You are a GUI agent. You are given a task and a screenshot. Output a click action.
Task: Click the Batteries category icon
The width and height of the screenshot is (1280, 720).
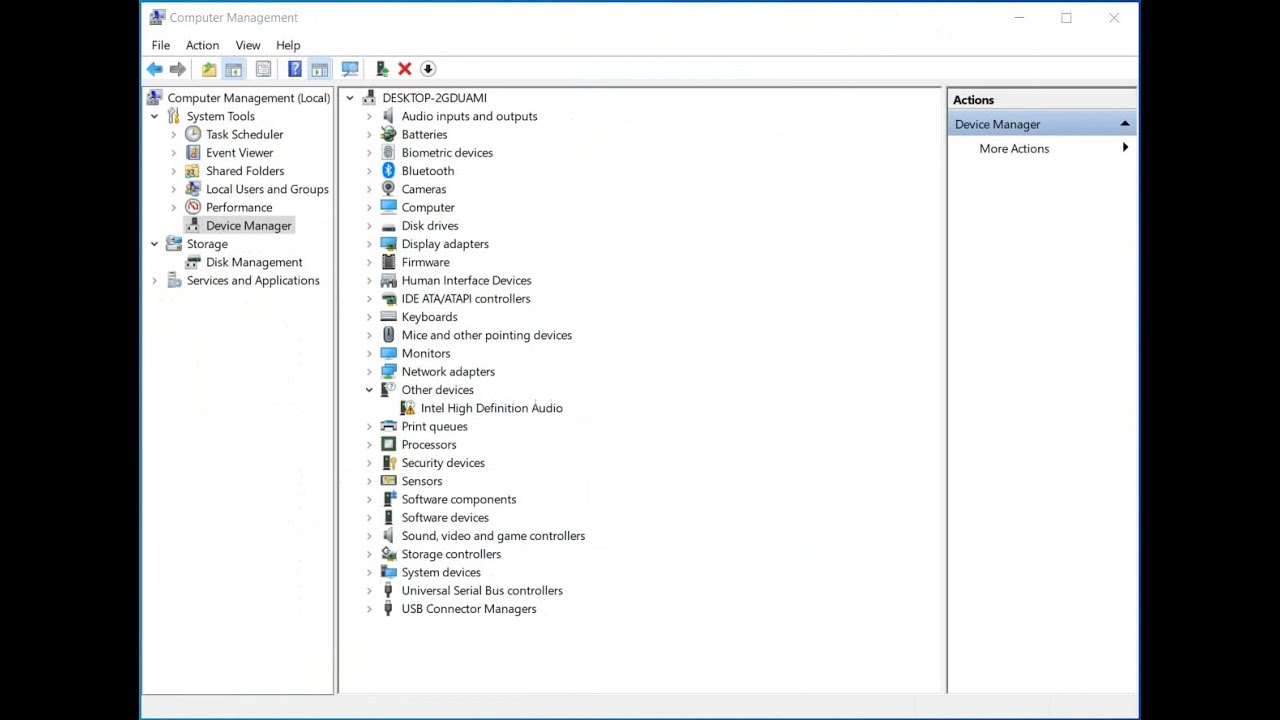pos(389,134)
